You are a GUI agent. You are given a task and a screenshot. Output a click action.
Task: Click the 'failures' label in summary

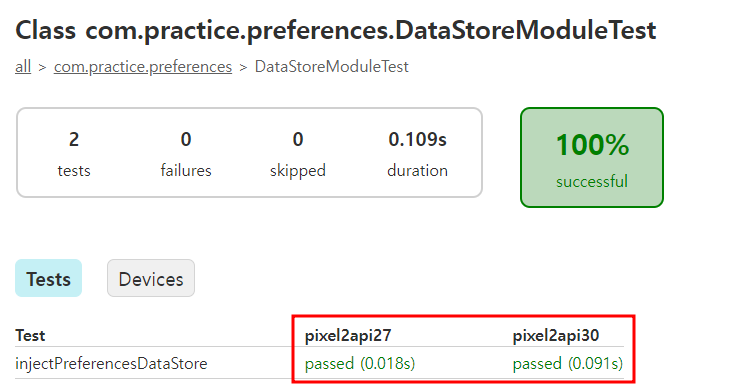click(186, 171)
